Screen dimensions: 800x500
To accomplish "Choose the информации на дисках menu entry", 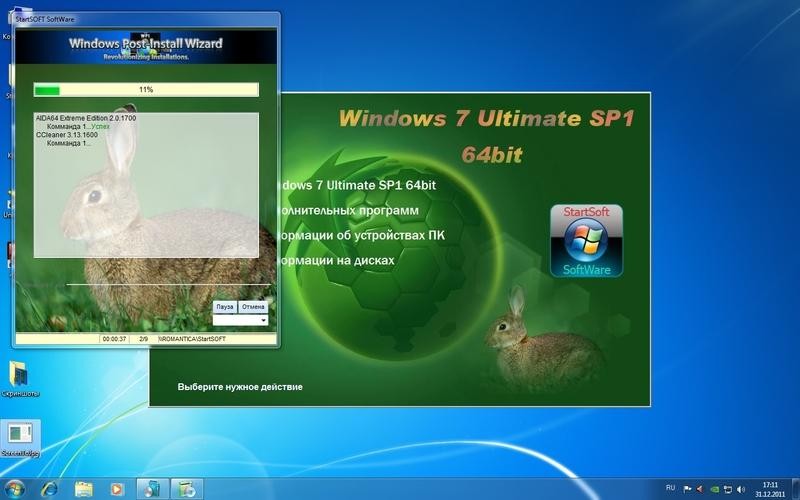I will pos(336,260).
